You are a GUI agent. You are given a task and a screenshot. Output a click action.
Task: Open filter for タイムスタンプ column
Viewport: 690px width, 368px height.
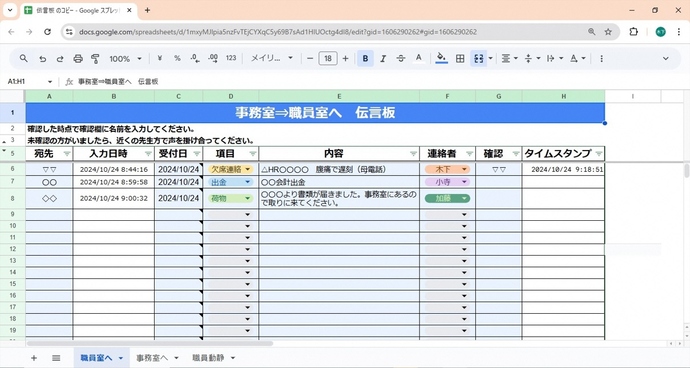coord(598,154)
